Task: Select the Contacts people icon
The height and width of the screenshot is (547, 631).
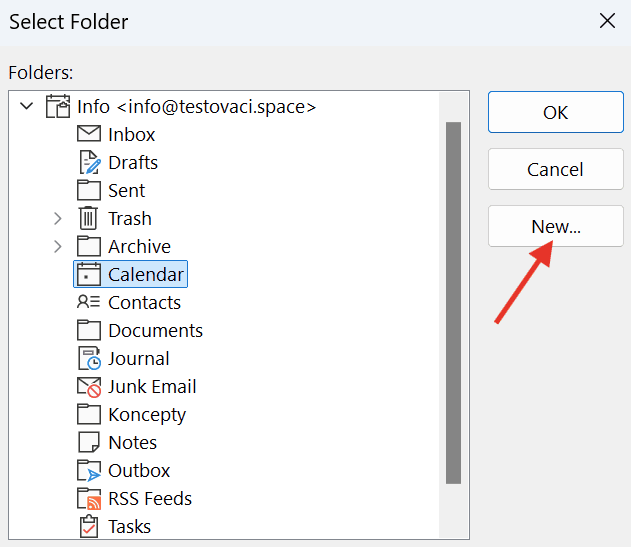Action: 88,302
